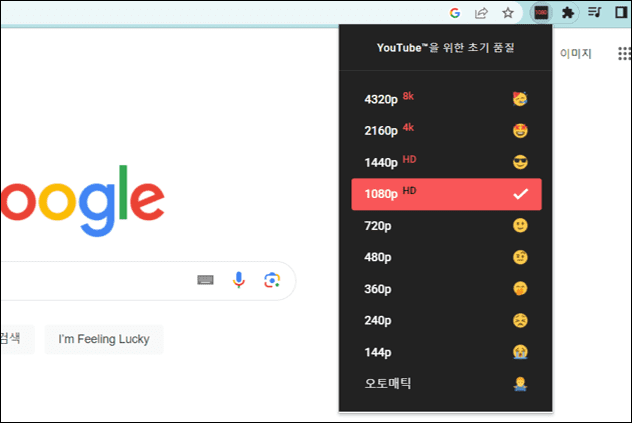Select 4320p 8k quality option

coord(446,99)
